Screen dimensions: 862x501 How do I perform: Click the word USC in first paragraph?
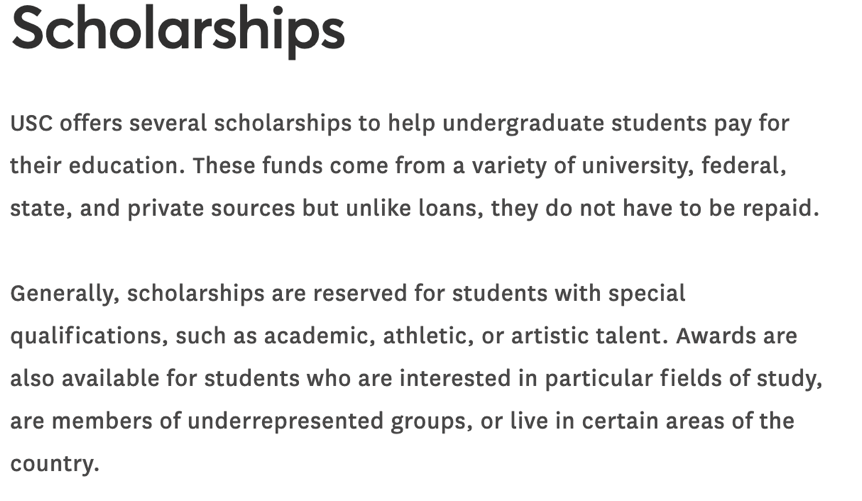(x=31, y=123)
